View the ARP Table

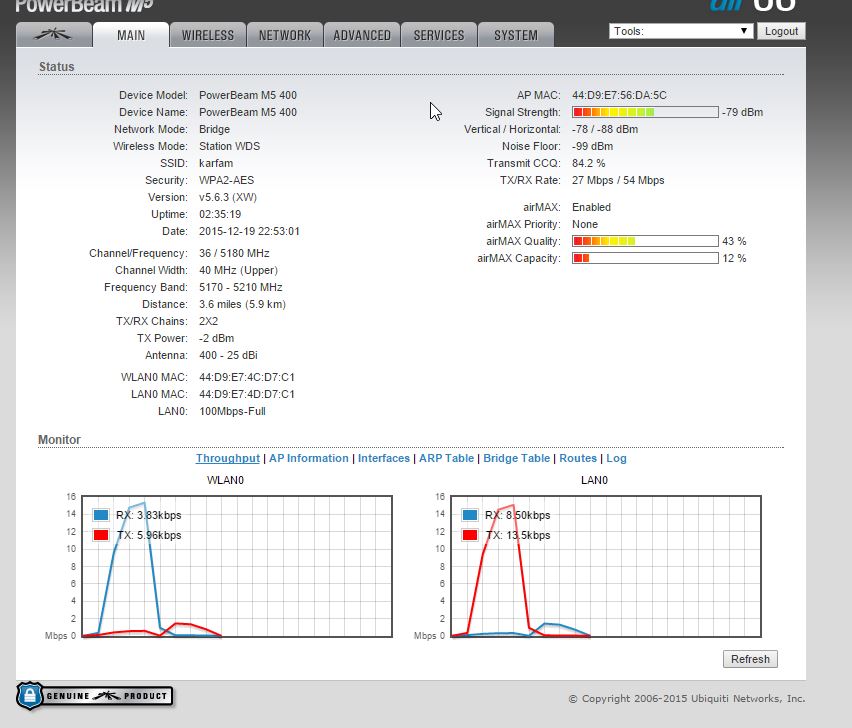click(x=446, y=458)
